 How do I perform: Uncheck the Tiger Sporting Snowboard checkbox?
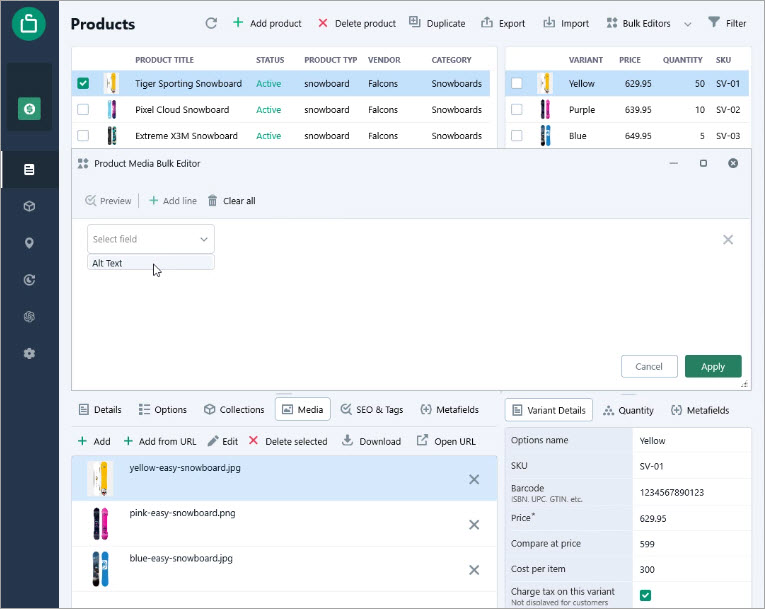click(x=83, y=83)
